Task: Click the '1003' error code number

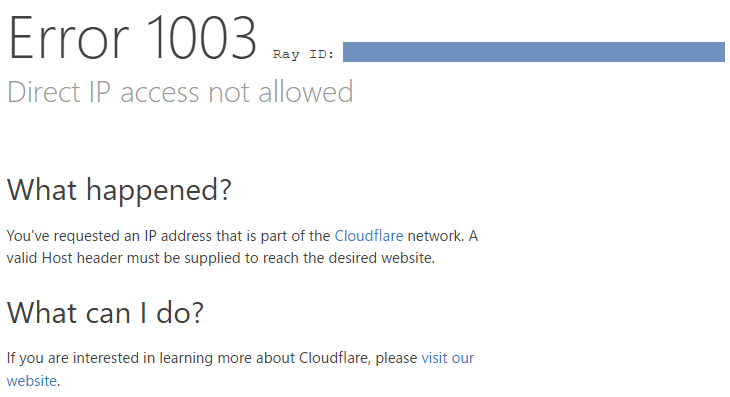Action: coord(203,38)
